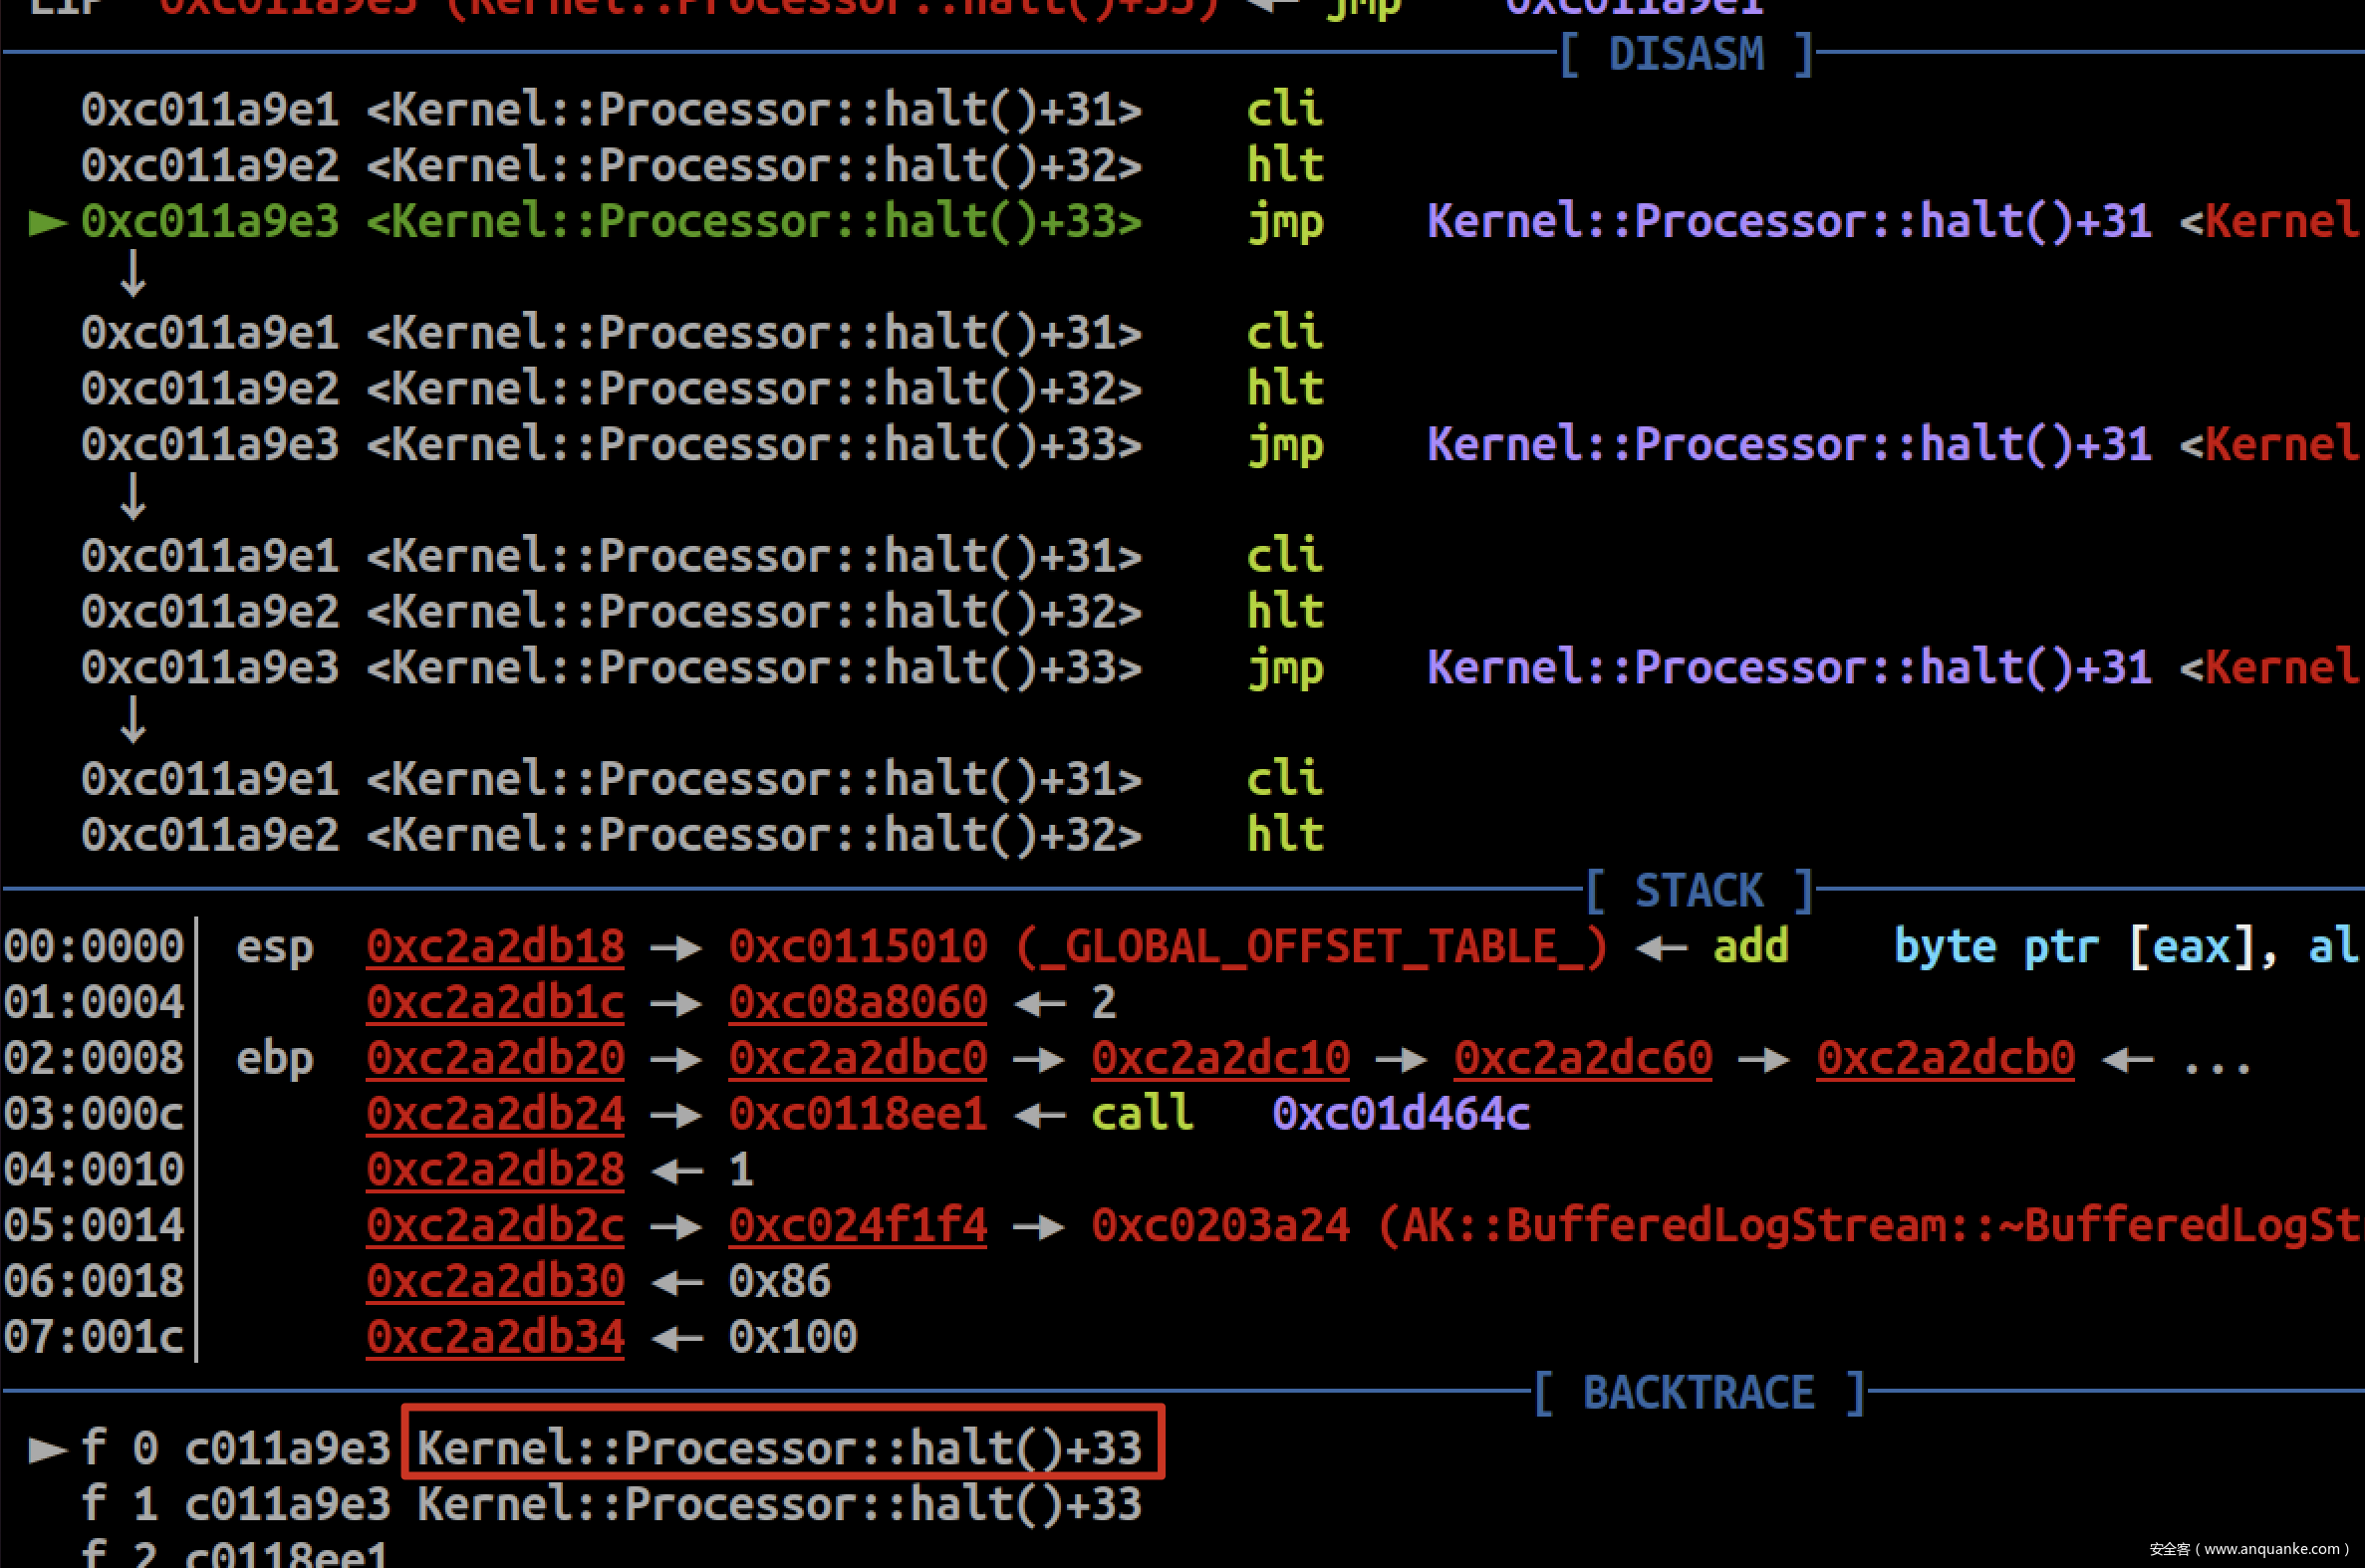The width and height of the screenshot is (2365, 1568).
Task: Click the backtrace frame 0 arrow marker
Action: (x=47, y=1448)
